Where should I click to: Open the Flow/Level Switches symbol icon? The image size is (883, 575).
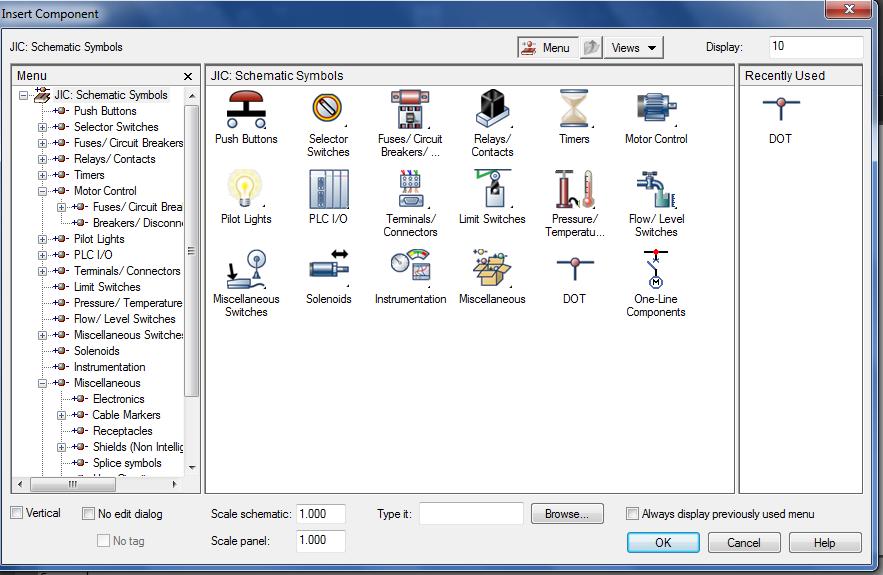pyautogui.click(x=655, y=189)
